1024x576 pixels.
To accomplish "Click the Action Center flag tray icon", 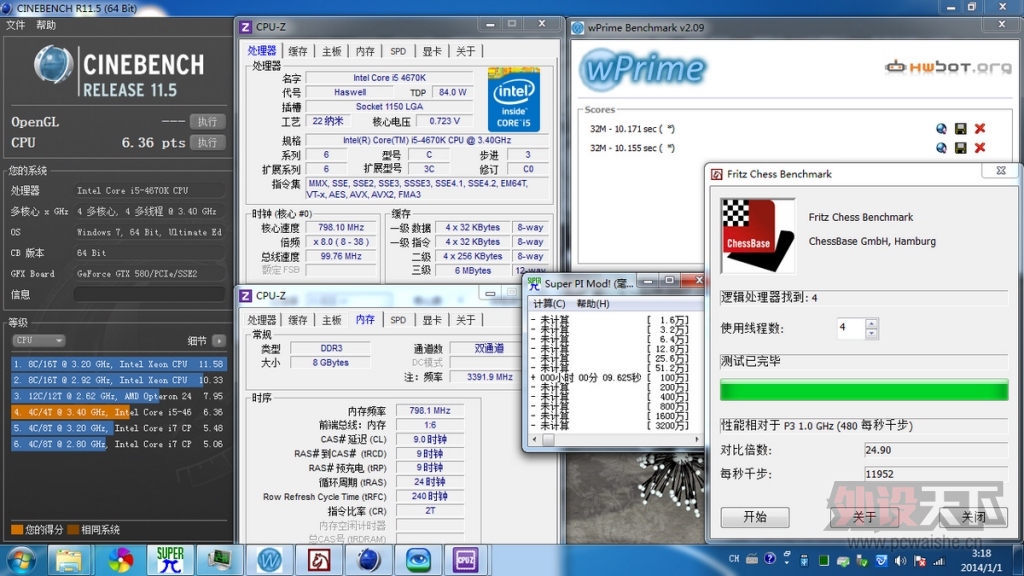I will point(920,560).
